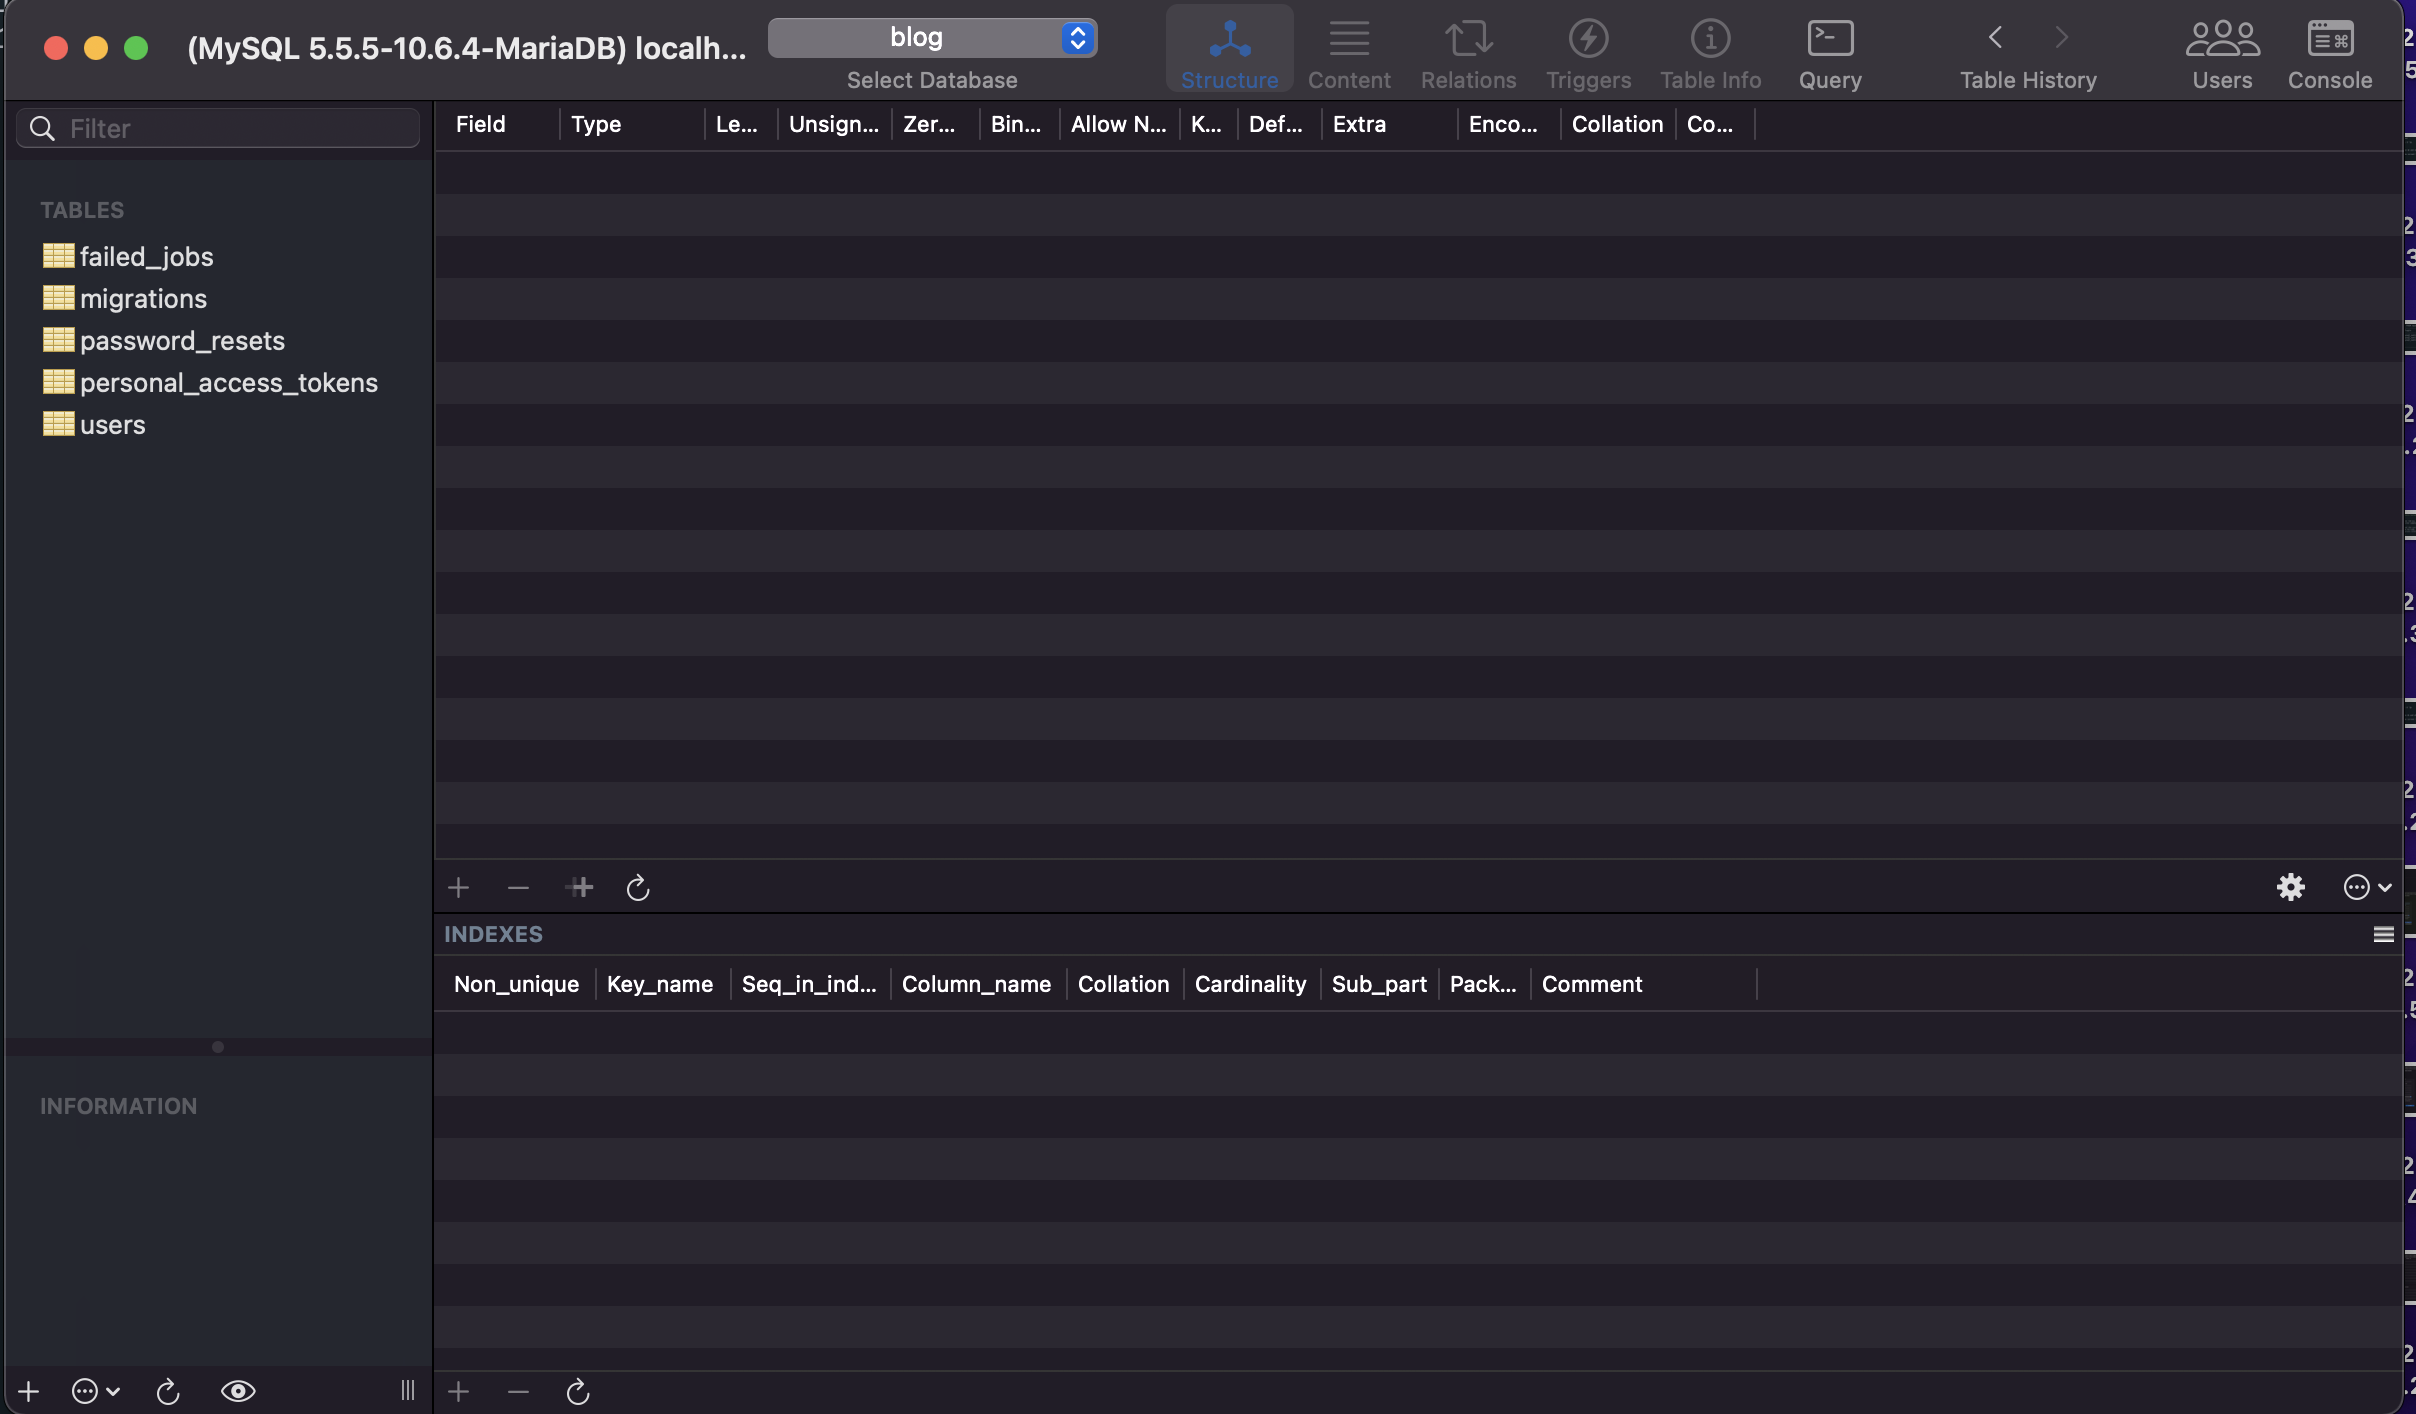Click the sidebar information pane divider handle
2416x1414 pixels.
(x=218, y=1047)
